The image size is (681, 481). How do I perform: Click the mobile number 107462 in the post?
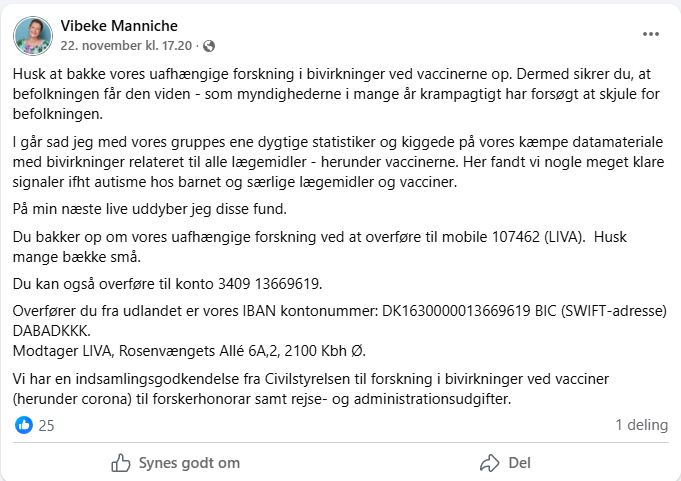pos(516,237)
